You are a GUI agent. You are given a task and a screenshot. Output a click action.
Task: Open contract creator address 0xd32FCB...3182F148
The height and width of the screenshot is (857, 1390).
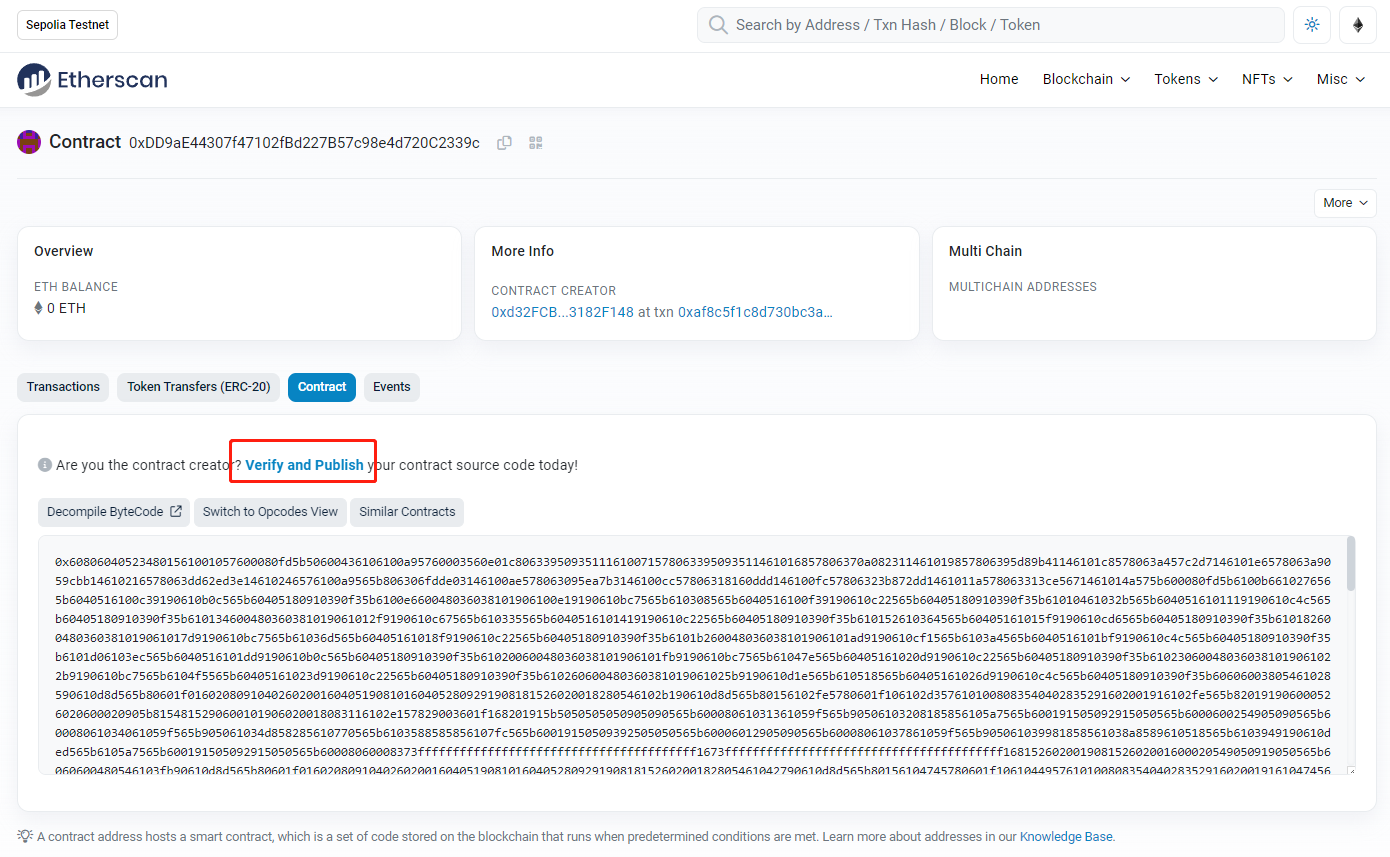point(563,312)
